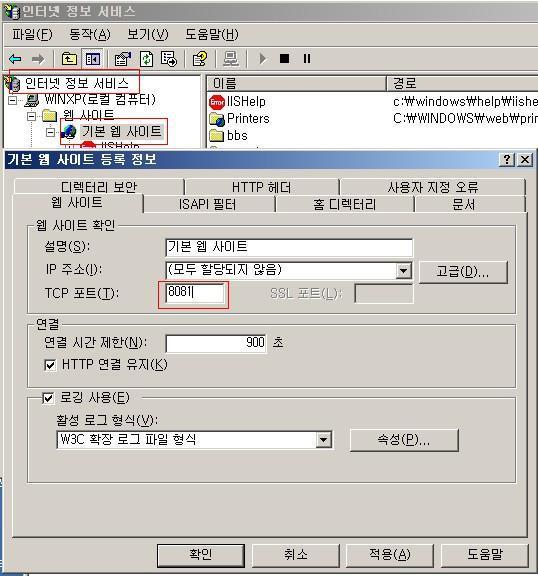This screenshot has height=576, width=538.
Task: Stop the site with the stop icon
Action: (x=284, y=58)
